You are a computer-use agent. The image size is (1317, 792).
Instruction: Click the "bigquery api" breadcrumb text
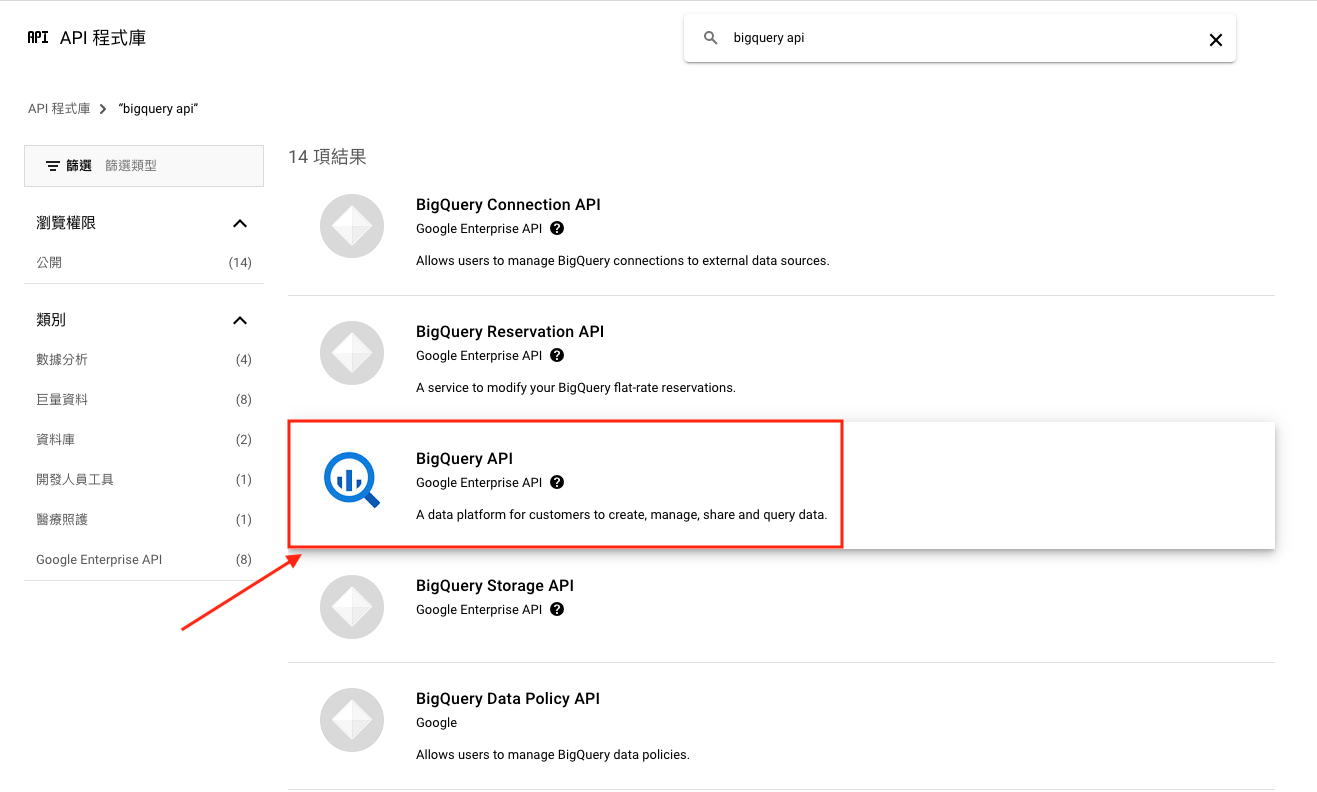[158, 109]
